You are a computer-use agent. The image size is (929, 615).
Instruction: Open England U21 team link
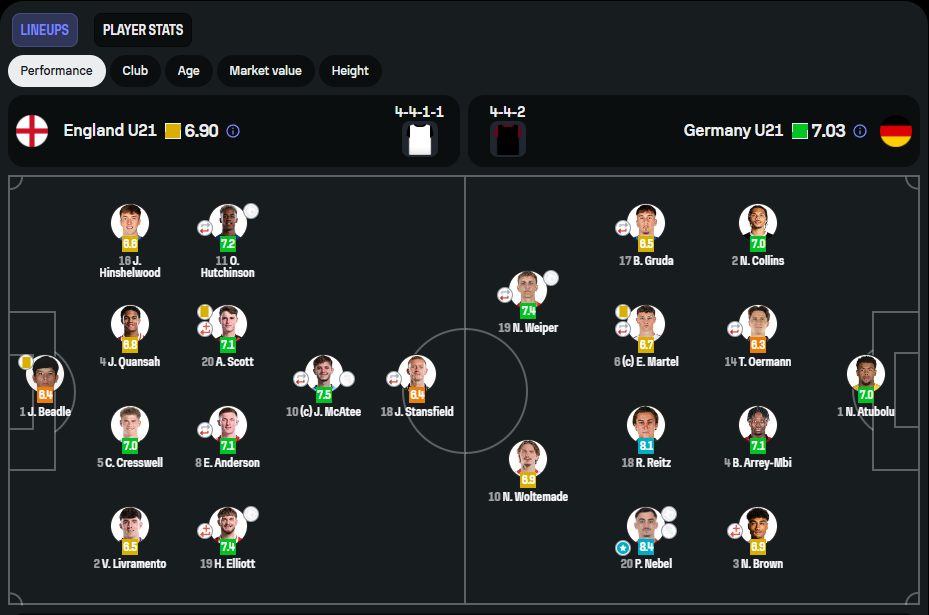point(110,131)
